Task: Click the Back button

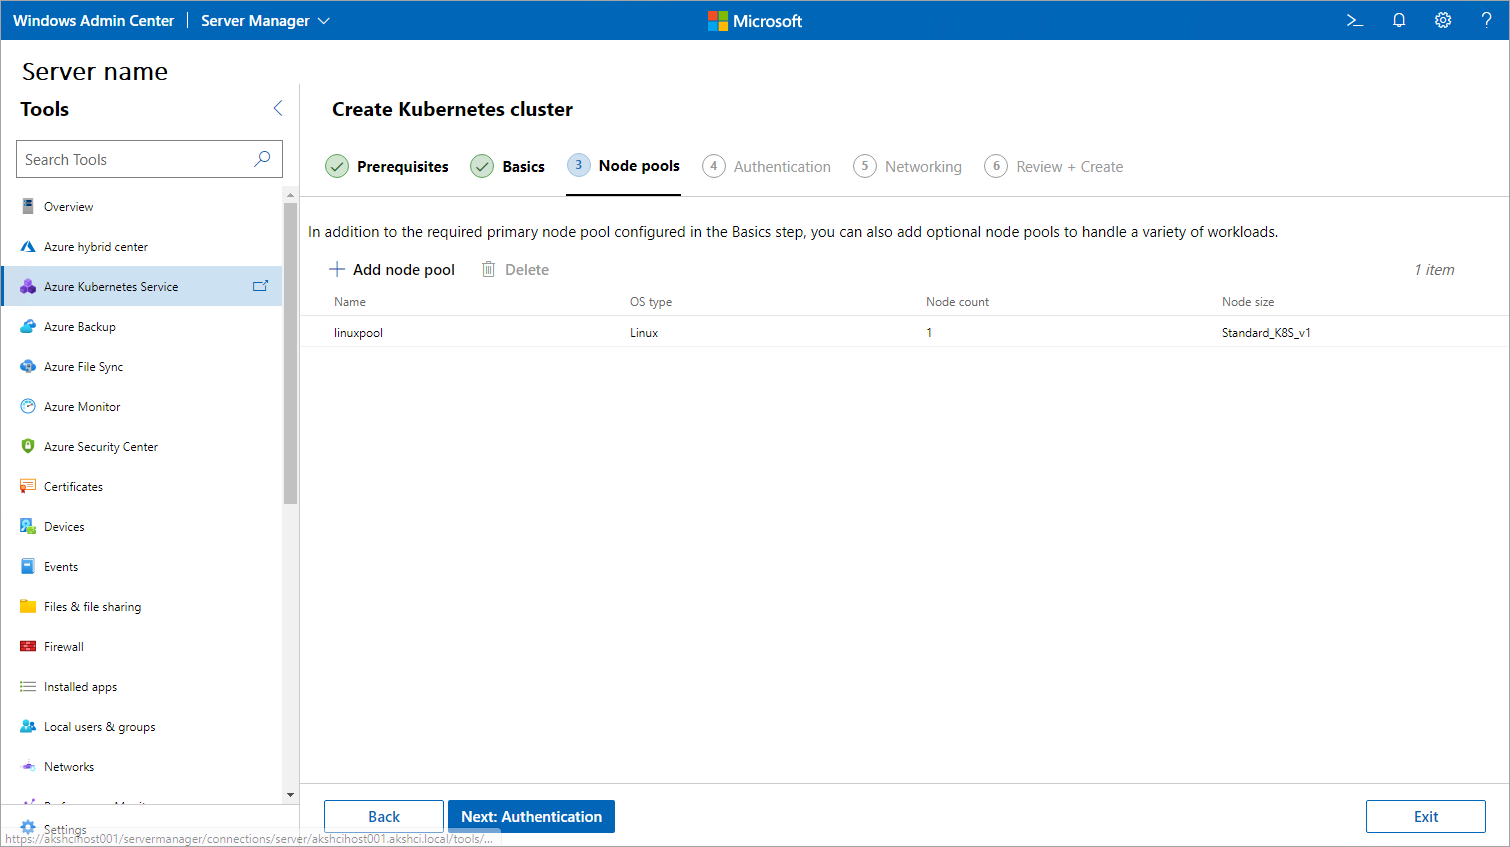Action: click(x=384, y=817)
